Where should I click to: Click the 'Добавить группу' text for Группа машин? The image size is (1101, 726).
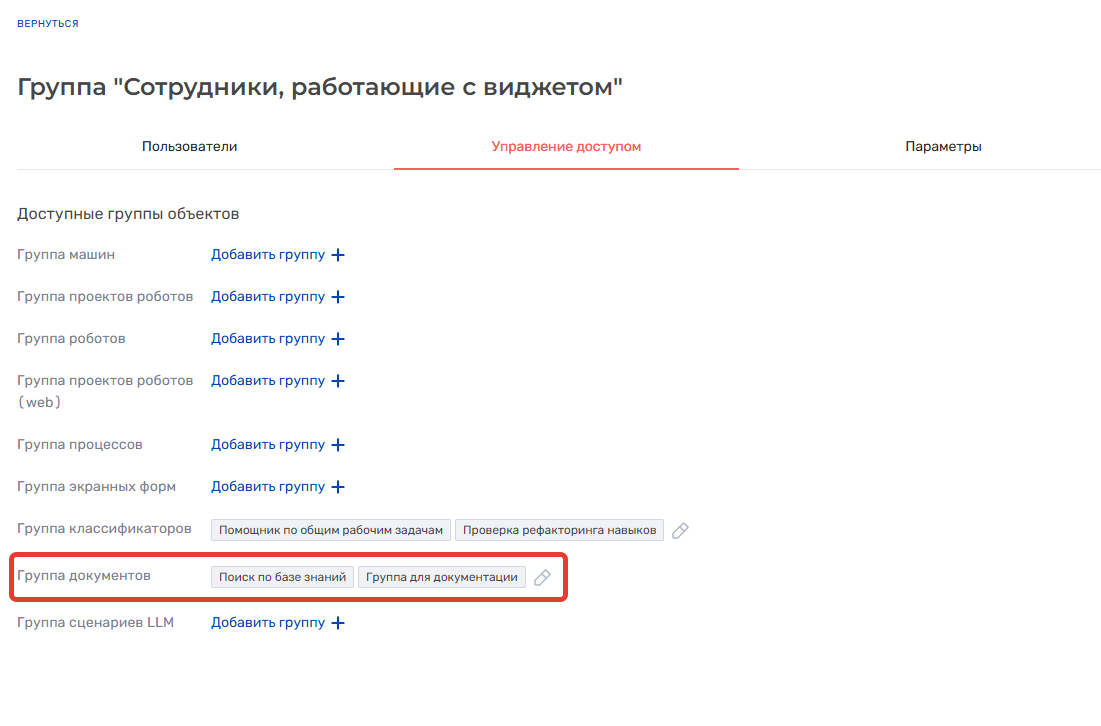(267, 255)
